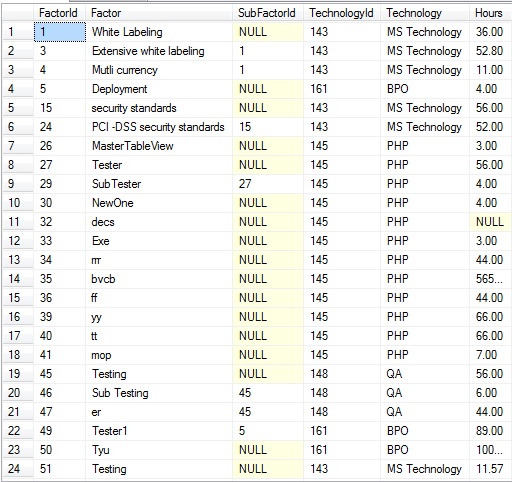This screenshot has width=512, height=482.
Task: Select row 11 via its row header
Action: pos(18,222)
